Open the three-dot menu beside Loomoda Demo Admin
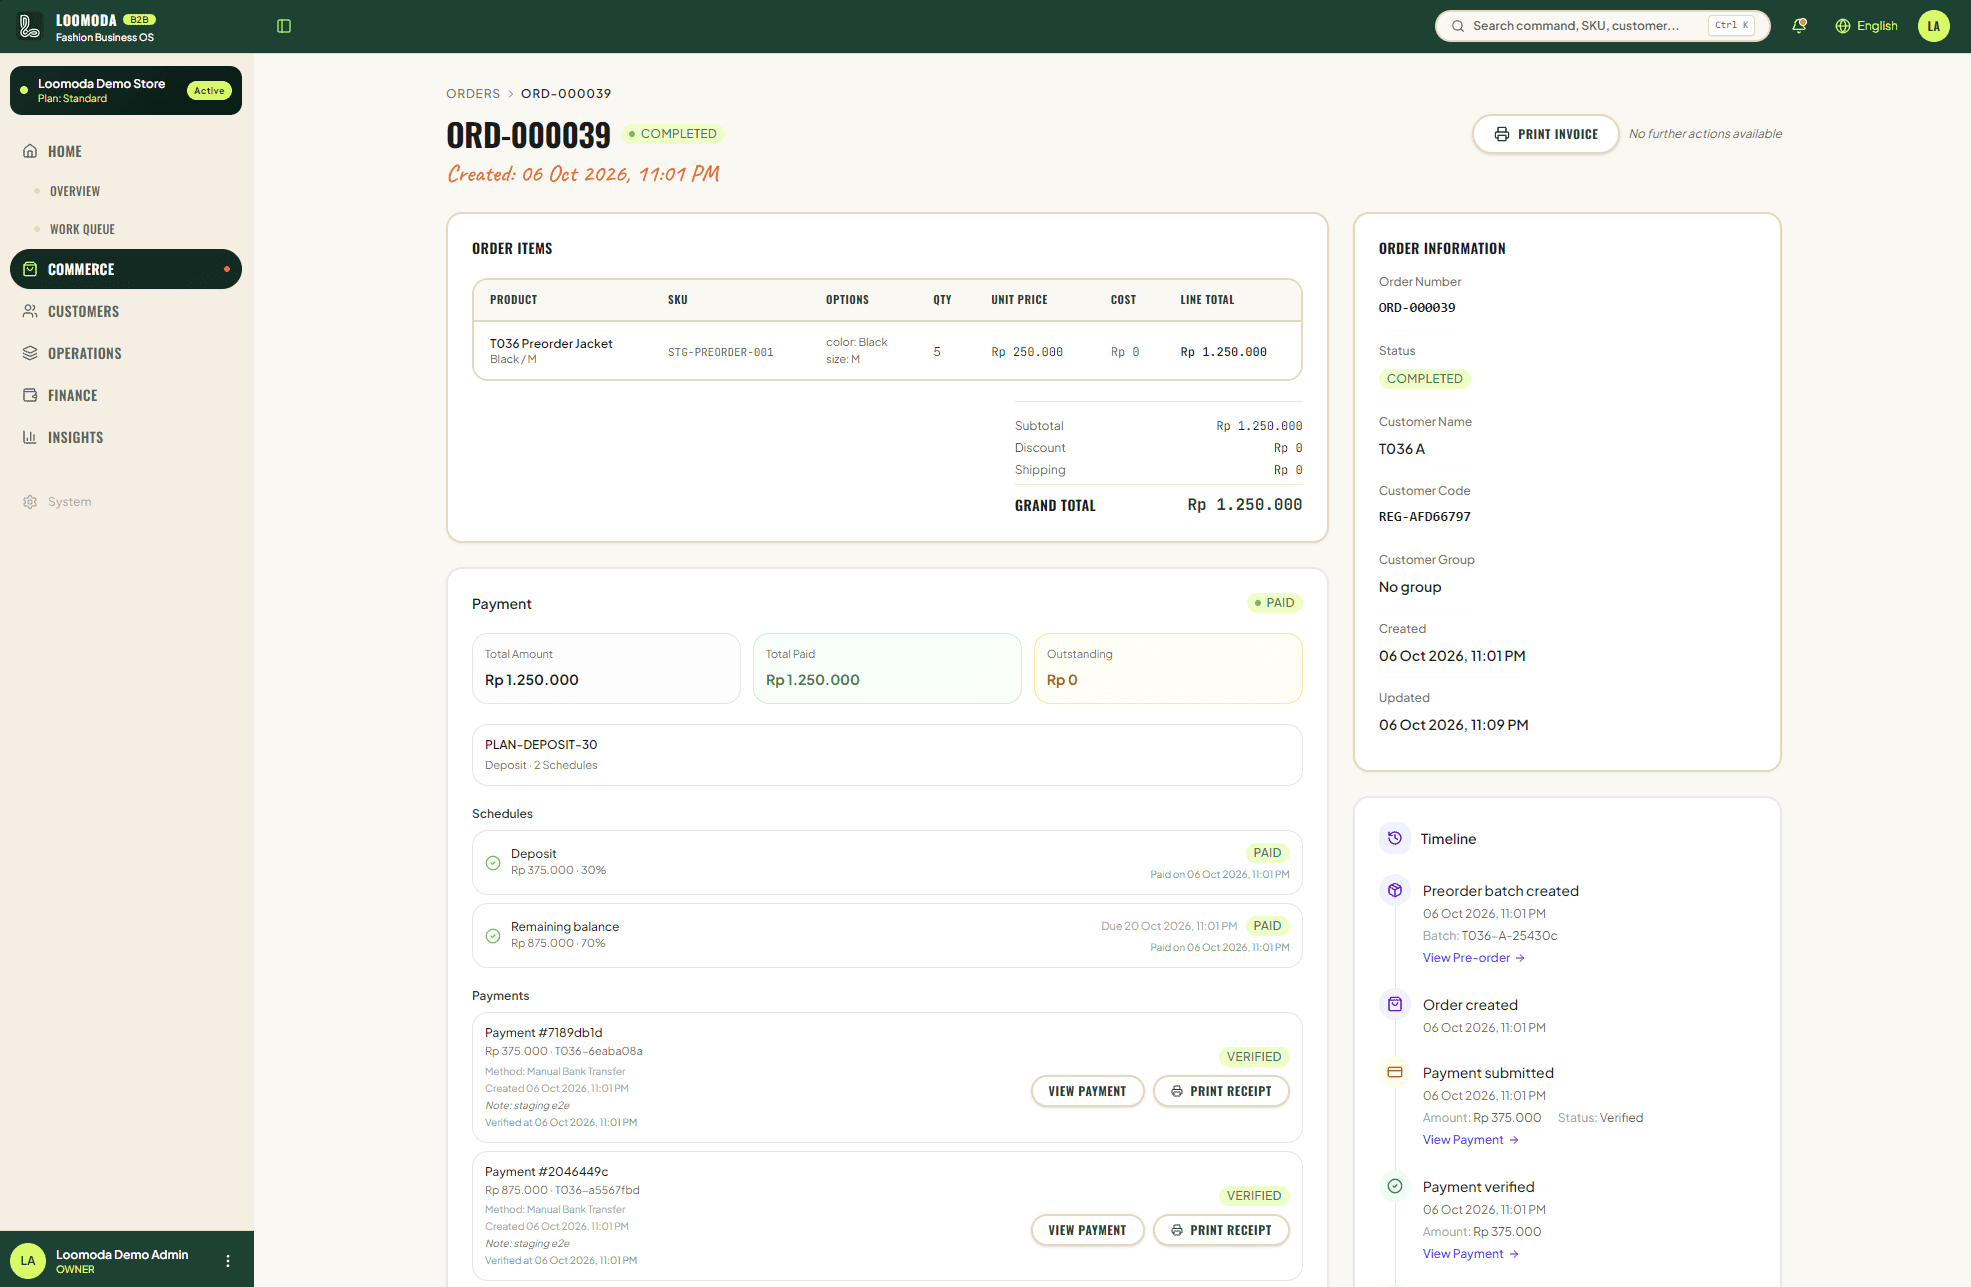The width and height of the screenshot is (1971, 1287). click(228, 1261)
